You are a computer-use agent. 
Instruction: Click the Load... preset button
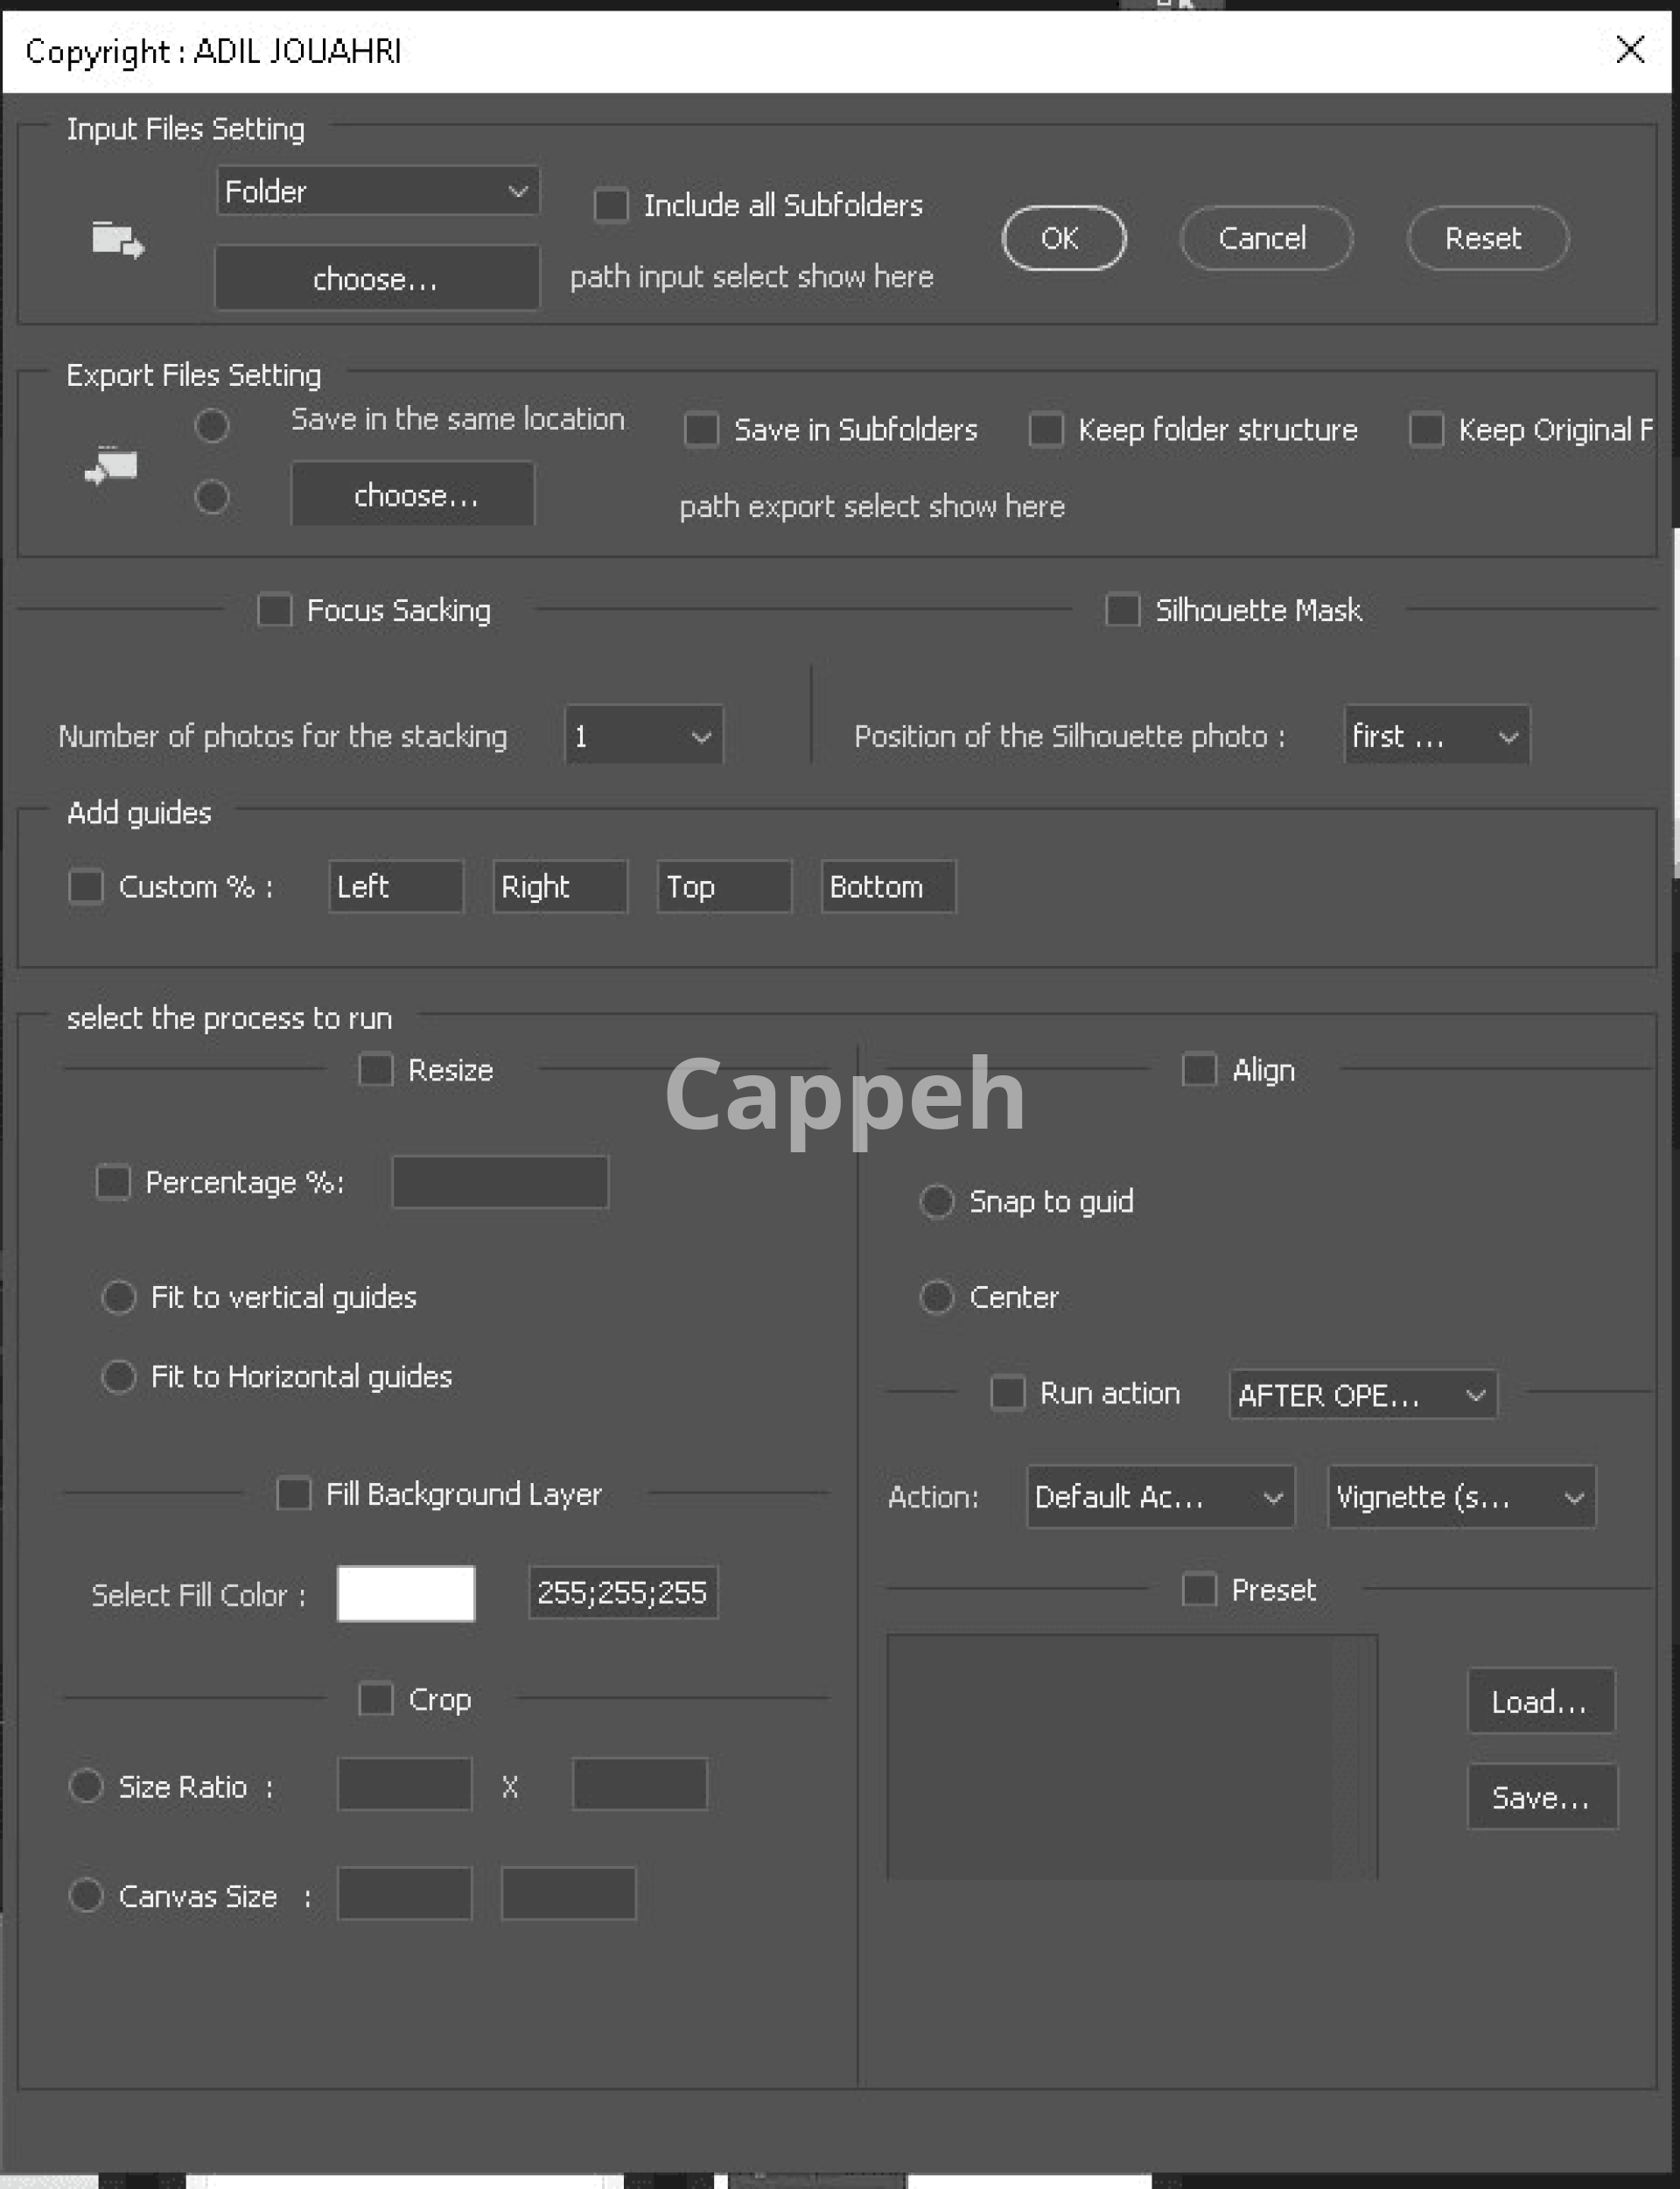pyautogui.click(x=1540, y=1701)
